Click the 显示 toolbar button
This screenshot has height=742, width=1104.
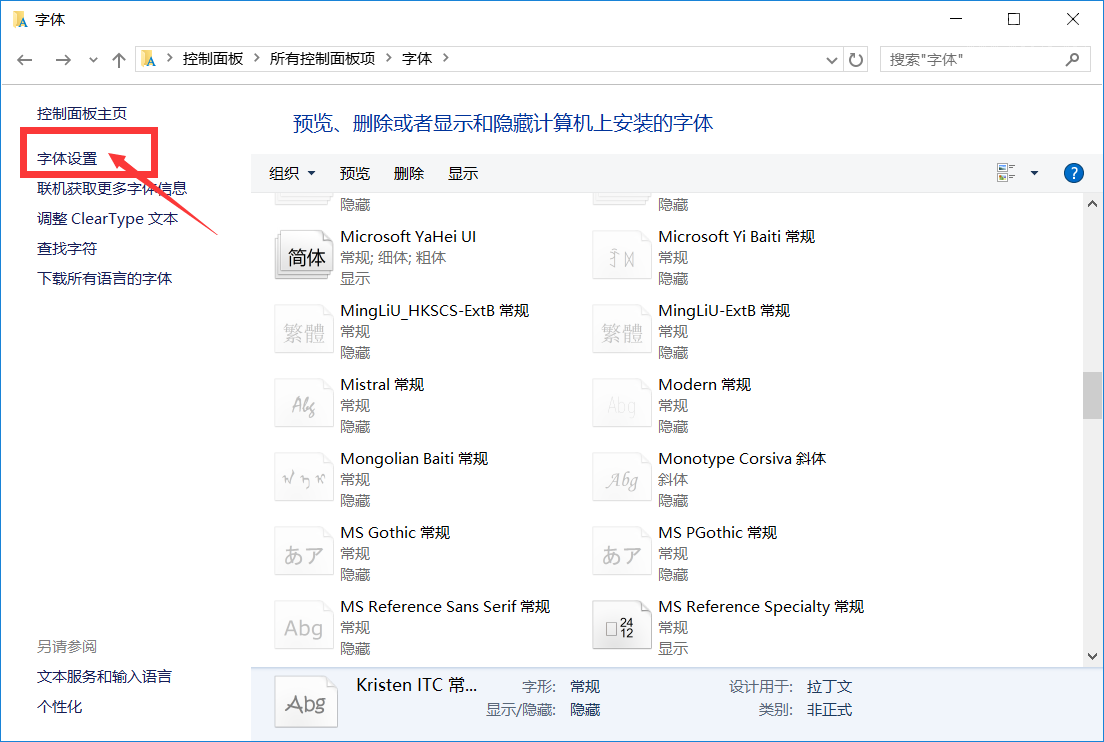[x=463, y=173]
